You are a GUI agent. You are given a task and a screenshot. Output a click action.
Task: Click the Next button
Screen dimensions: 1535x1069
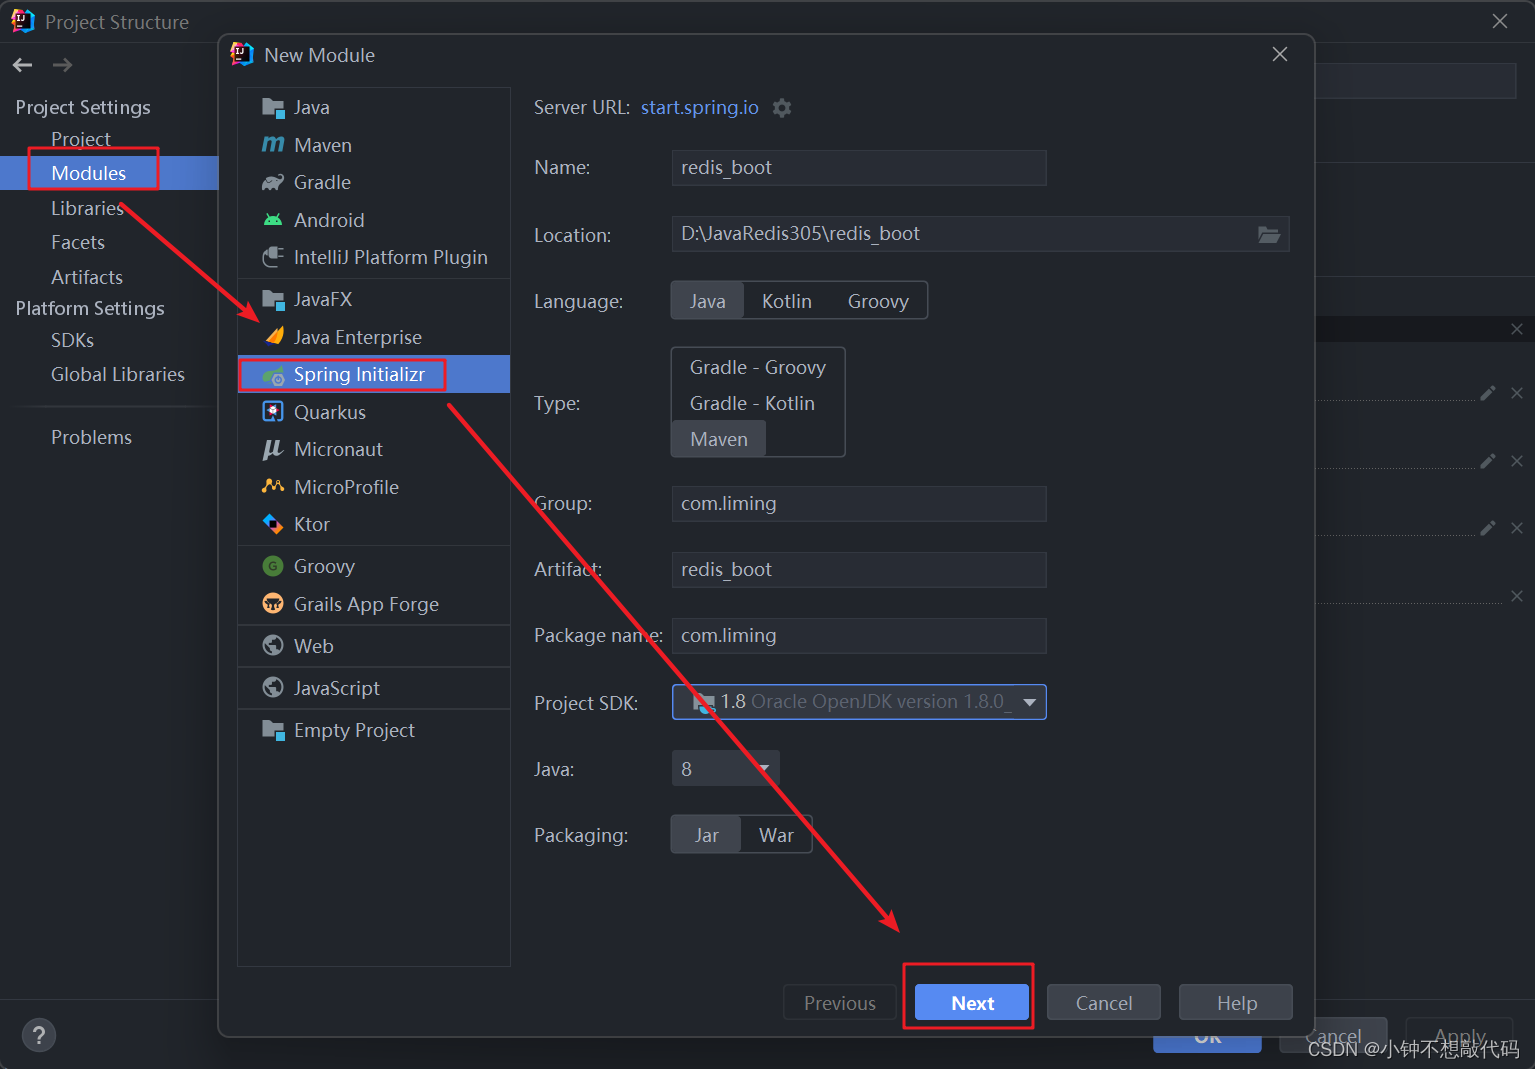[x=972, y=1003]
